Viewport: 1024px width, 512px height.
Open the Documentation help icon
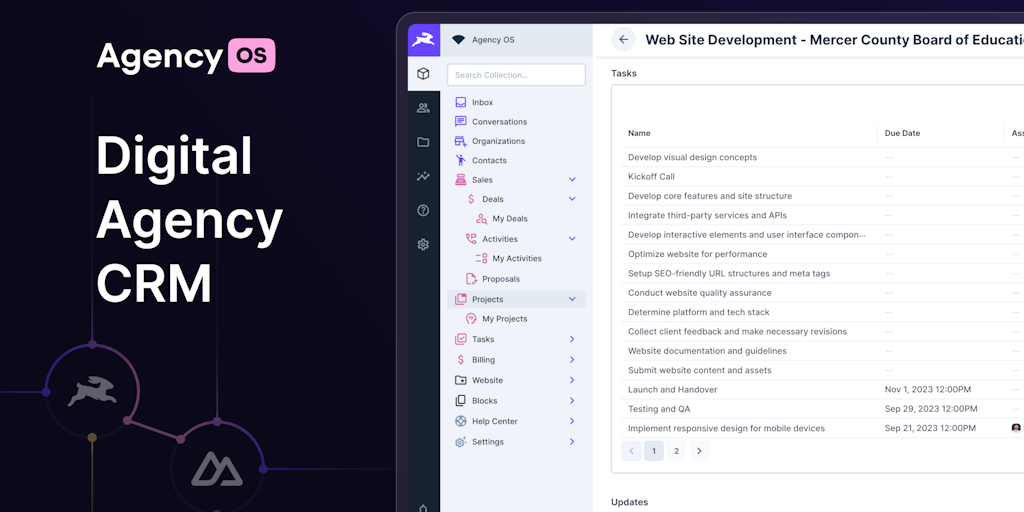423,210
